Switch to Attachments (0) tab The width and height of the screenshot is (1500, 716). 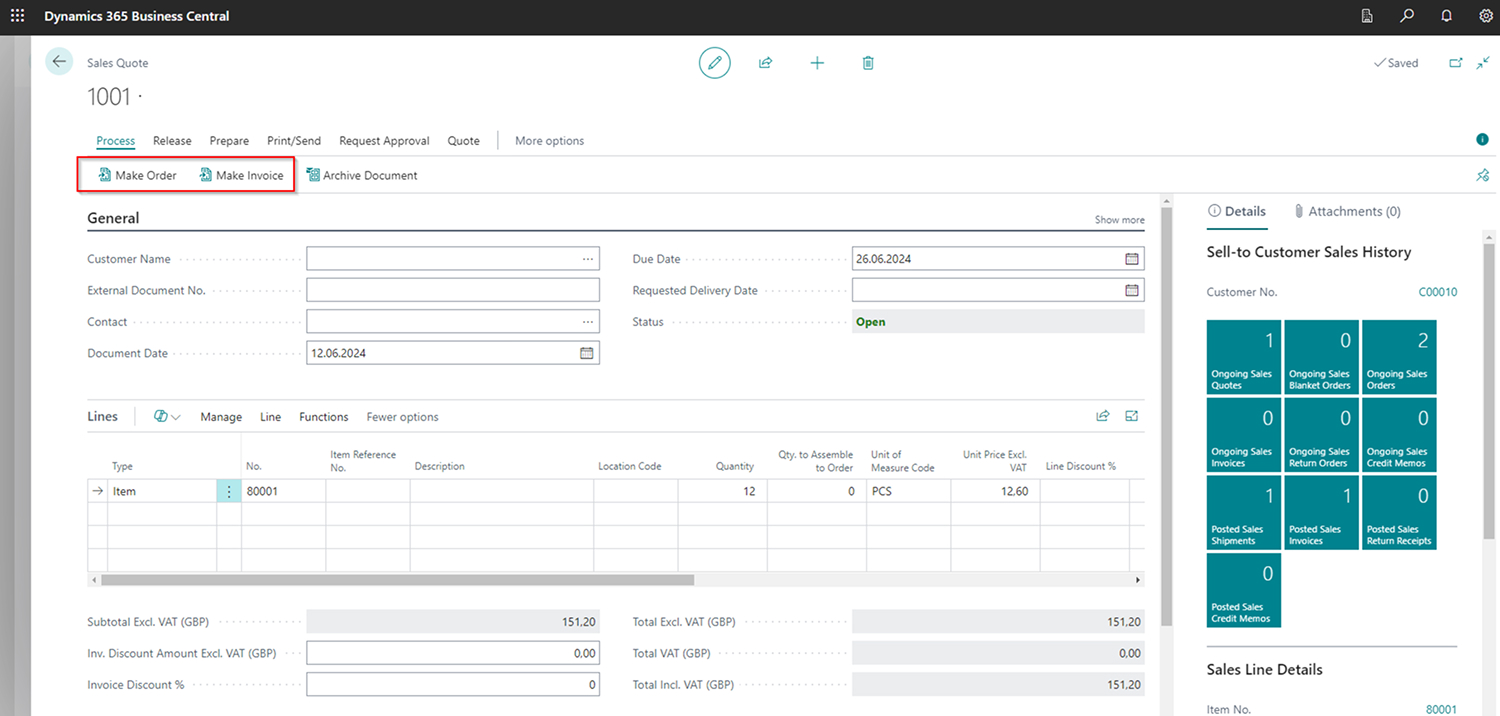click(1347, 211)
